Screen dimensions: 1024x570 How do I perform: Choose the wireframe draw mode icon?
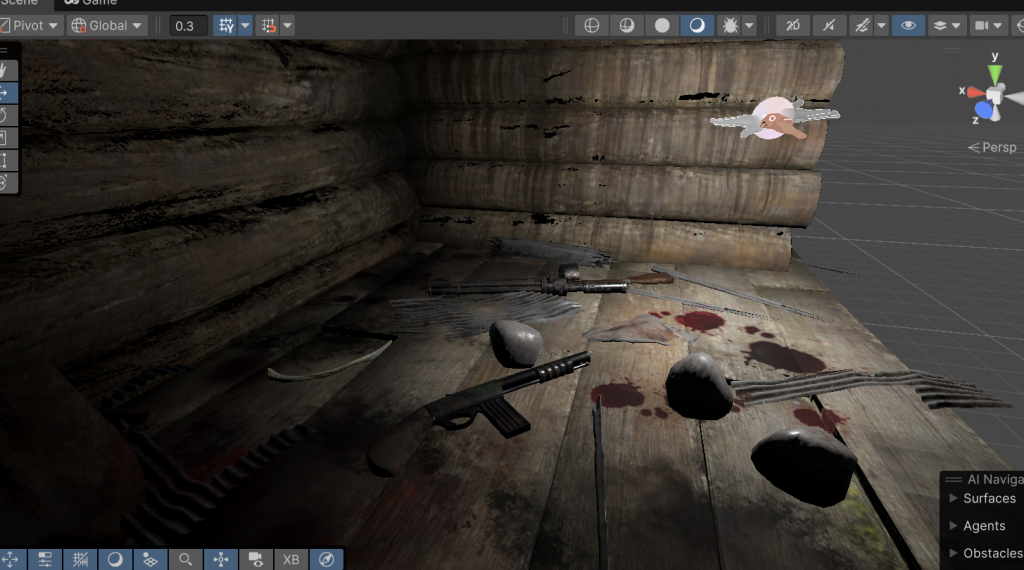(592, 25)
